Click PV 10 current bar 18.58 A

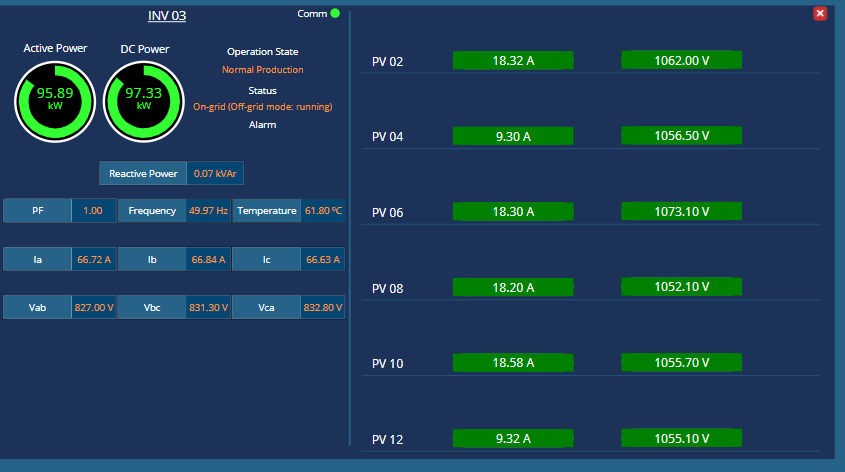pos(513,363)
